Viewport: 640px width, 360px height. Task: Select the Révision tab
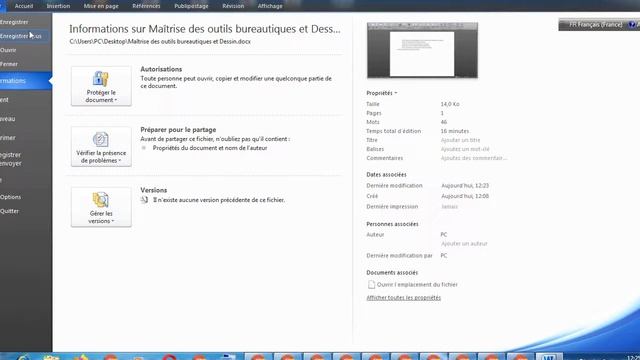click(x=233, y=6)
